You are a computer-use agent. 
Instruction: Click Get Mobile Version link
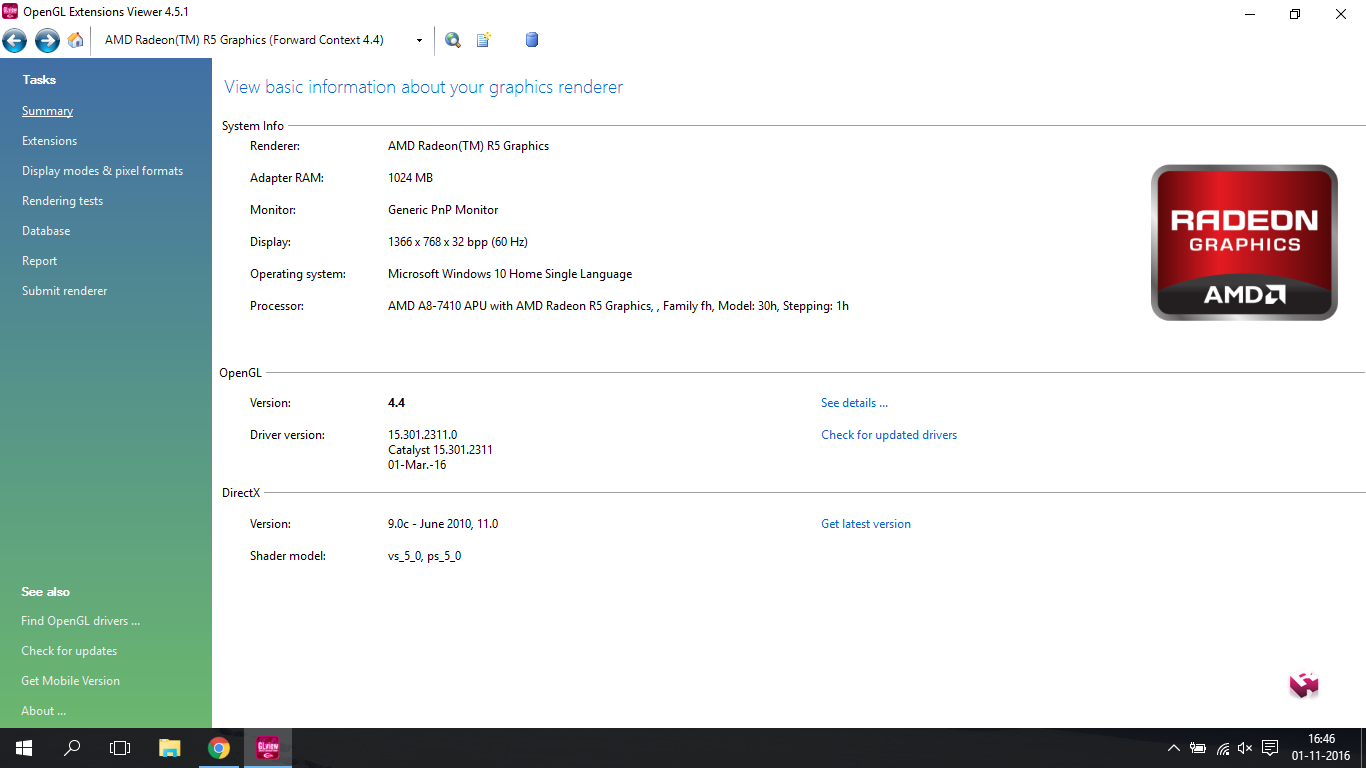coord(70,681)
